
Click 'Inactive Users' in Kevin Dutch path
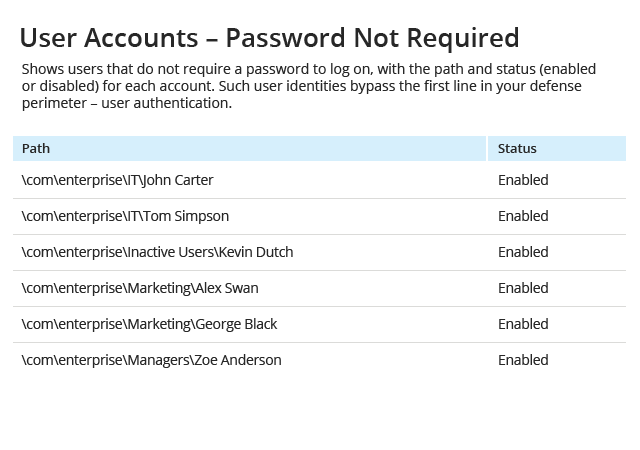171,252
